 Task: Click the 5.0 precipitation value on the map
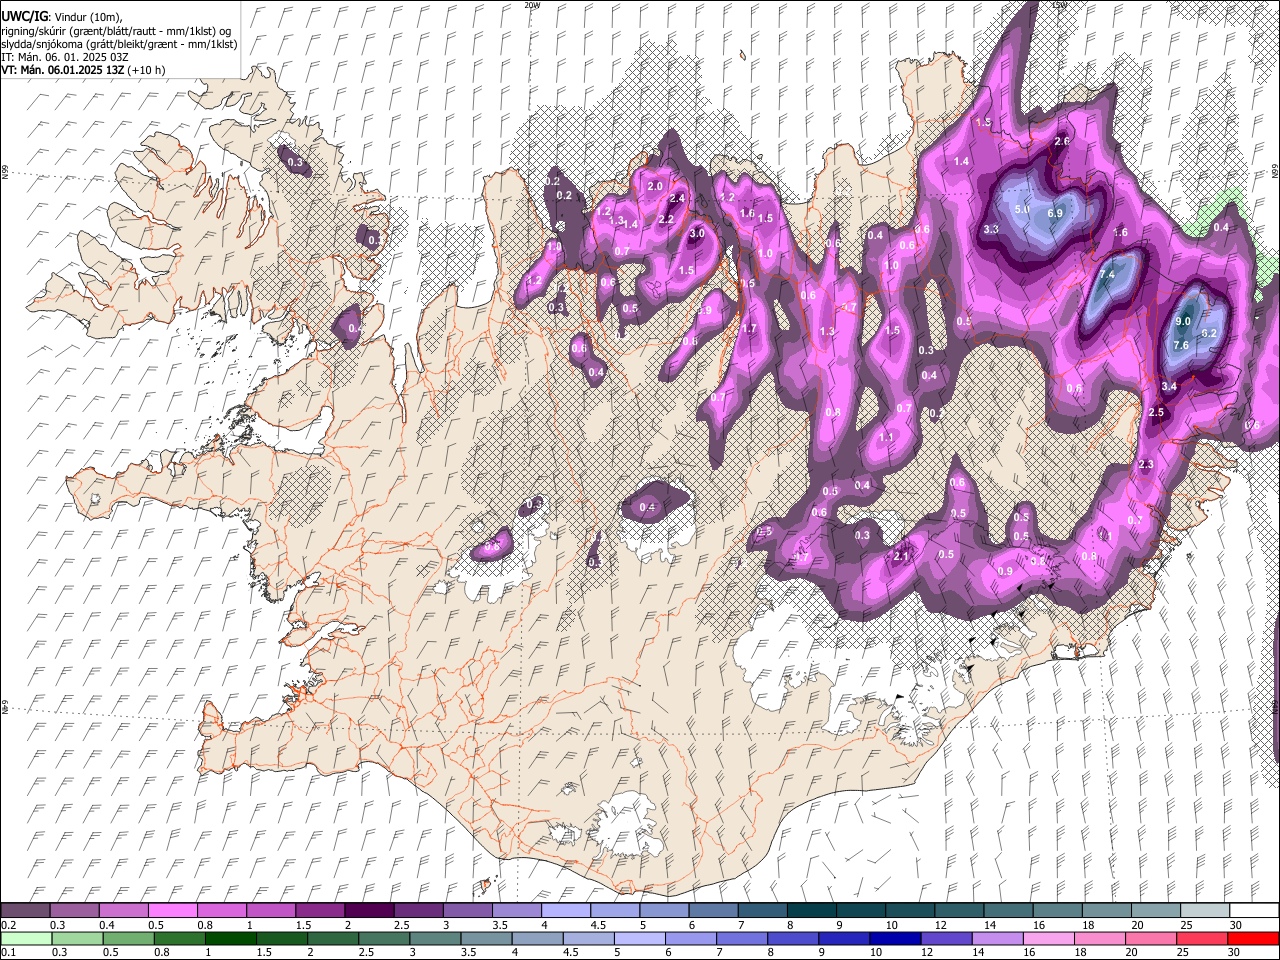coord(1021,209)
